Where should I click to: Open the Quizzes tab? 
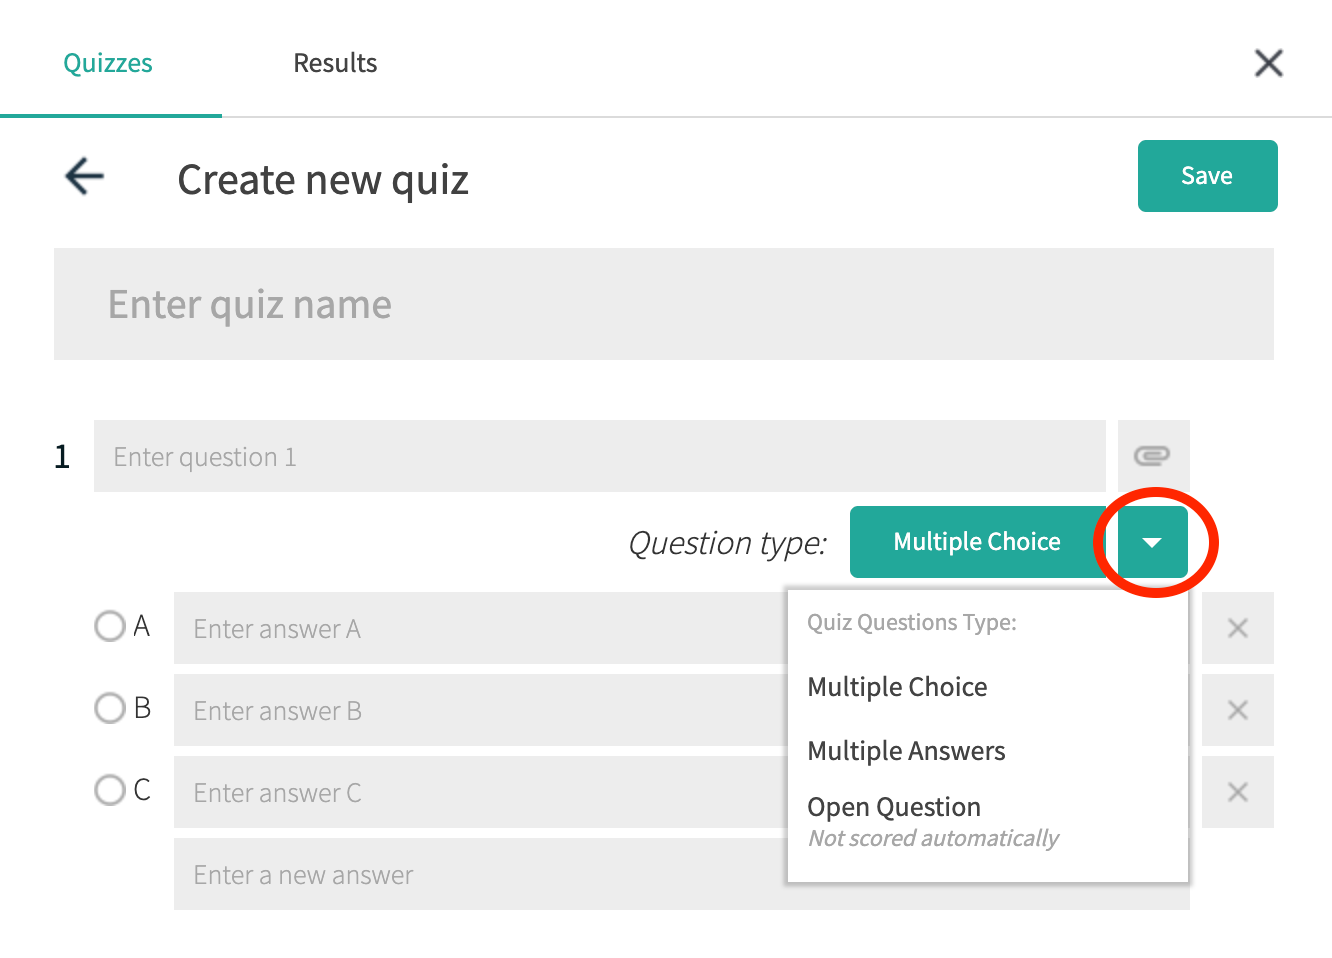point(108,63)
